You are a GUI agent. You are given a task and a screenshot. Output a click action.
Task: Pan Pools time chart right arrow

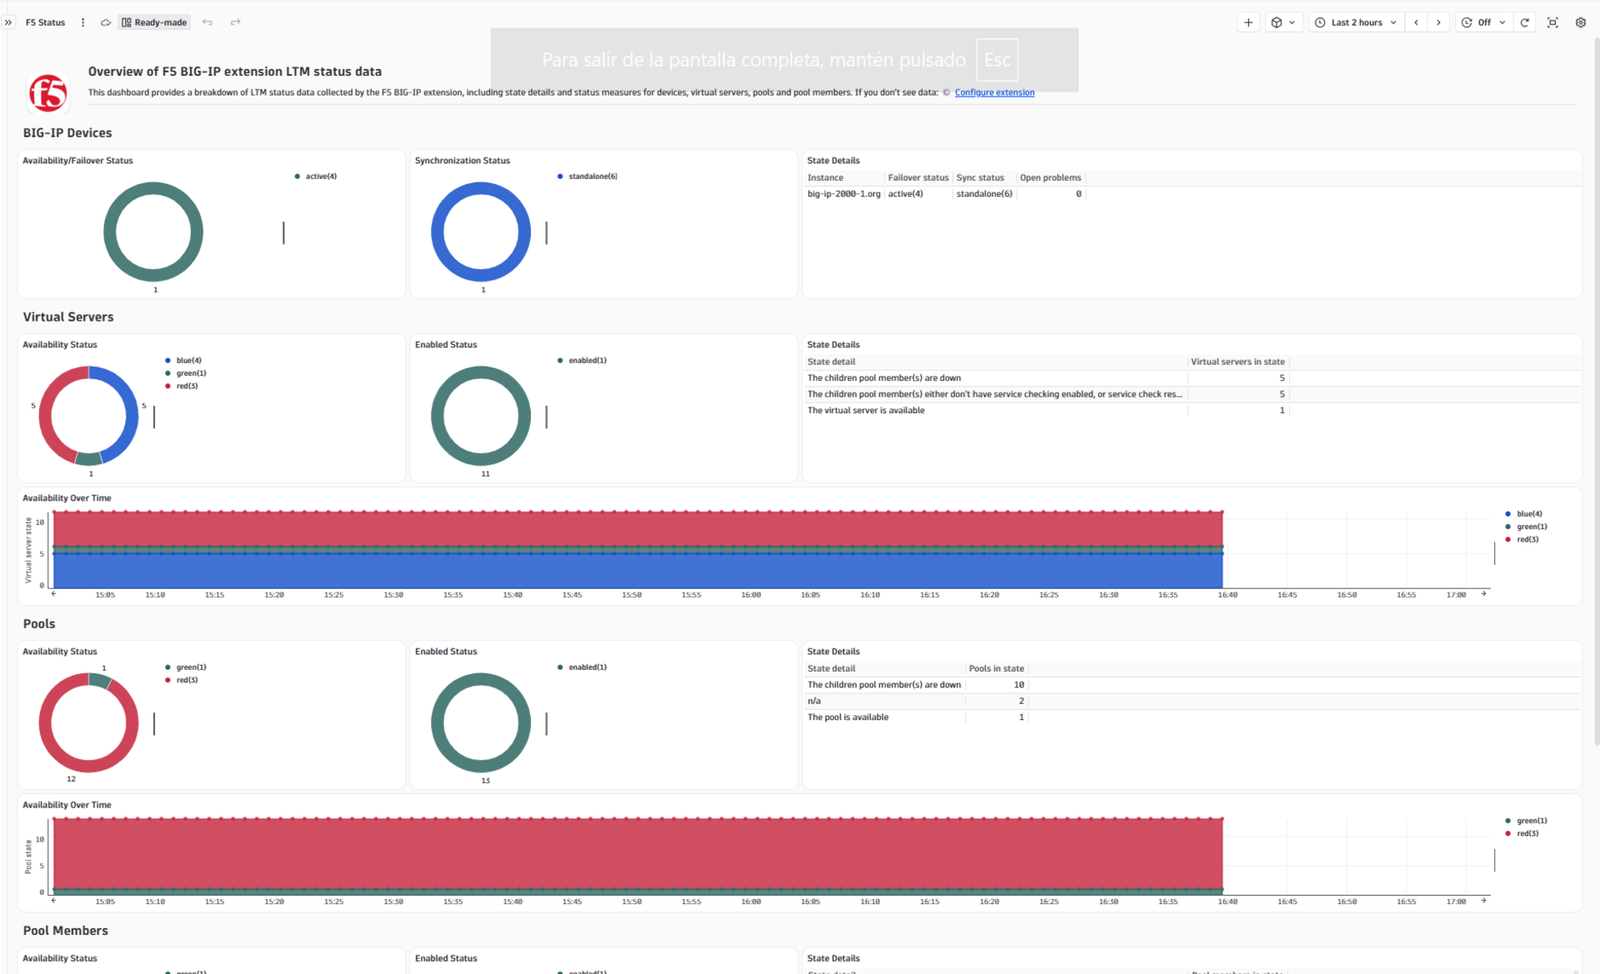coord(1484,901)
